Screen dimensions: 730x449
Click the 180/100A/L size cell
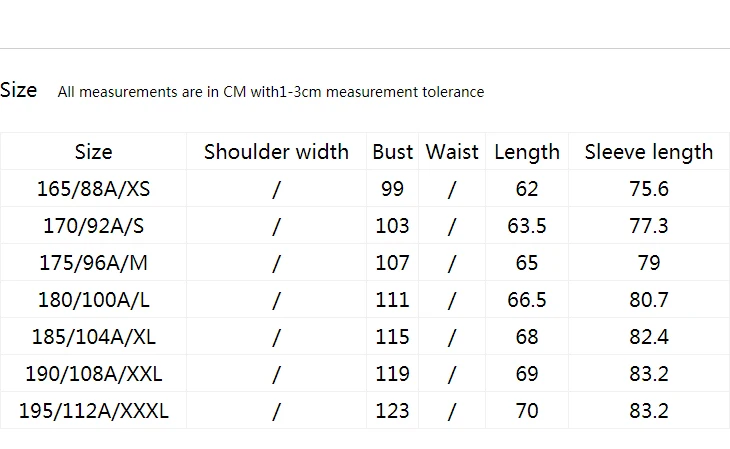pyautogui.click(x=94, y=299)
